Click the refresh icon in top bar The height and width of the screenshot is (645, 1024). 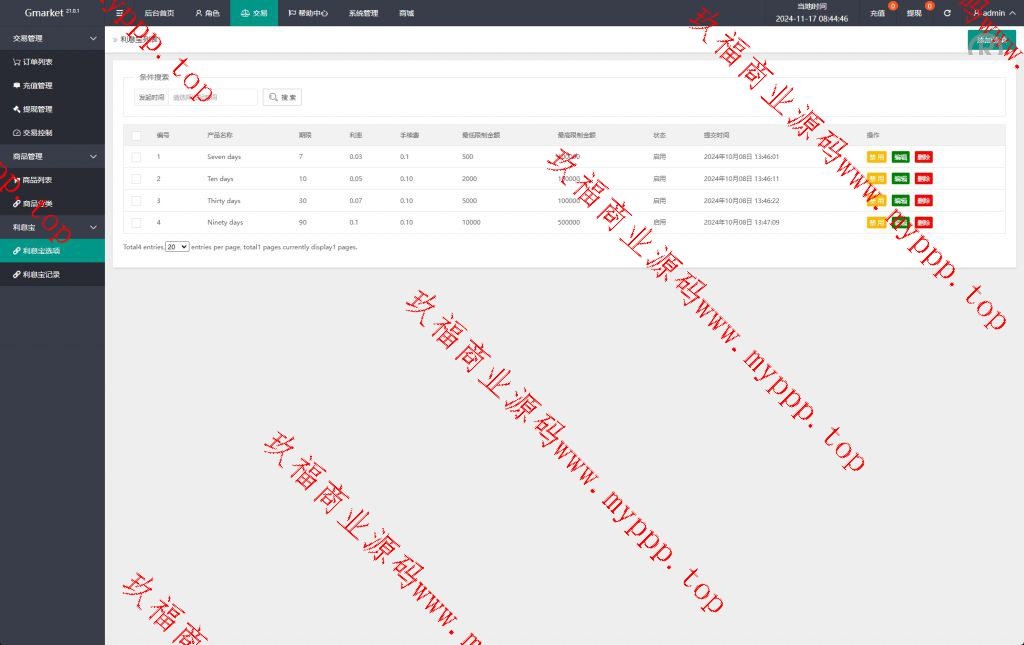[947, 13]
